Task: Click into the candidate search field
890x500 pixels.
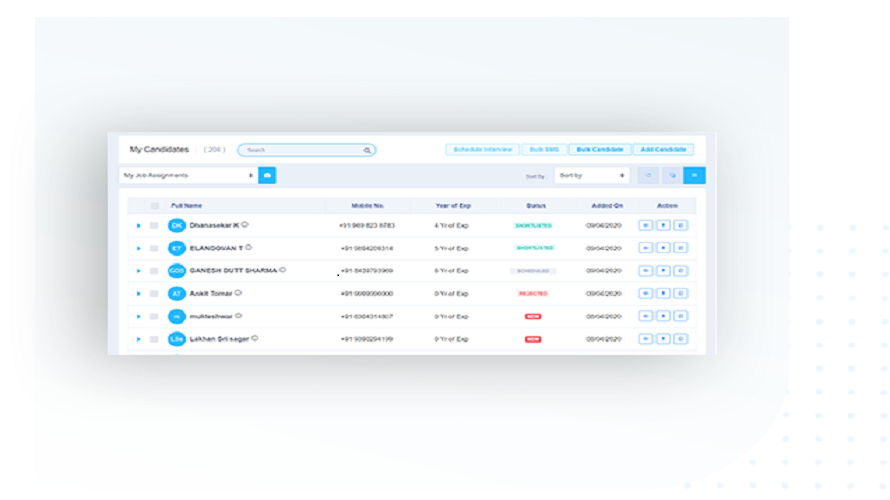Action: pyautogui.click(x=300, y=150)
